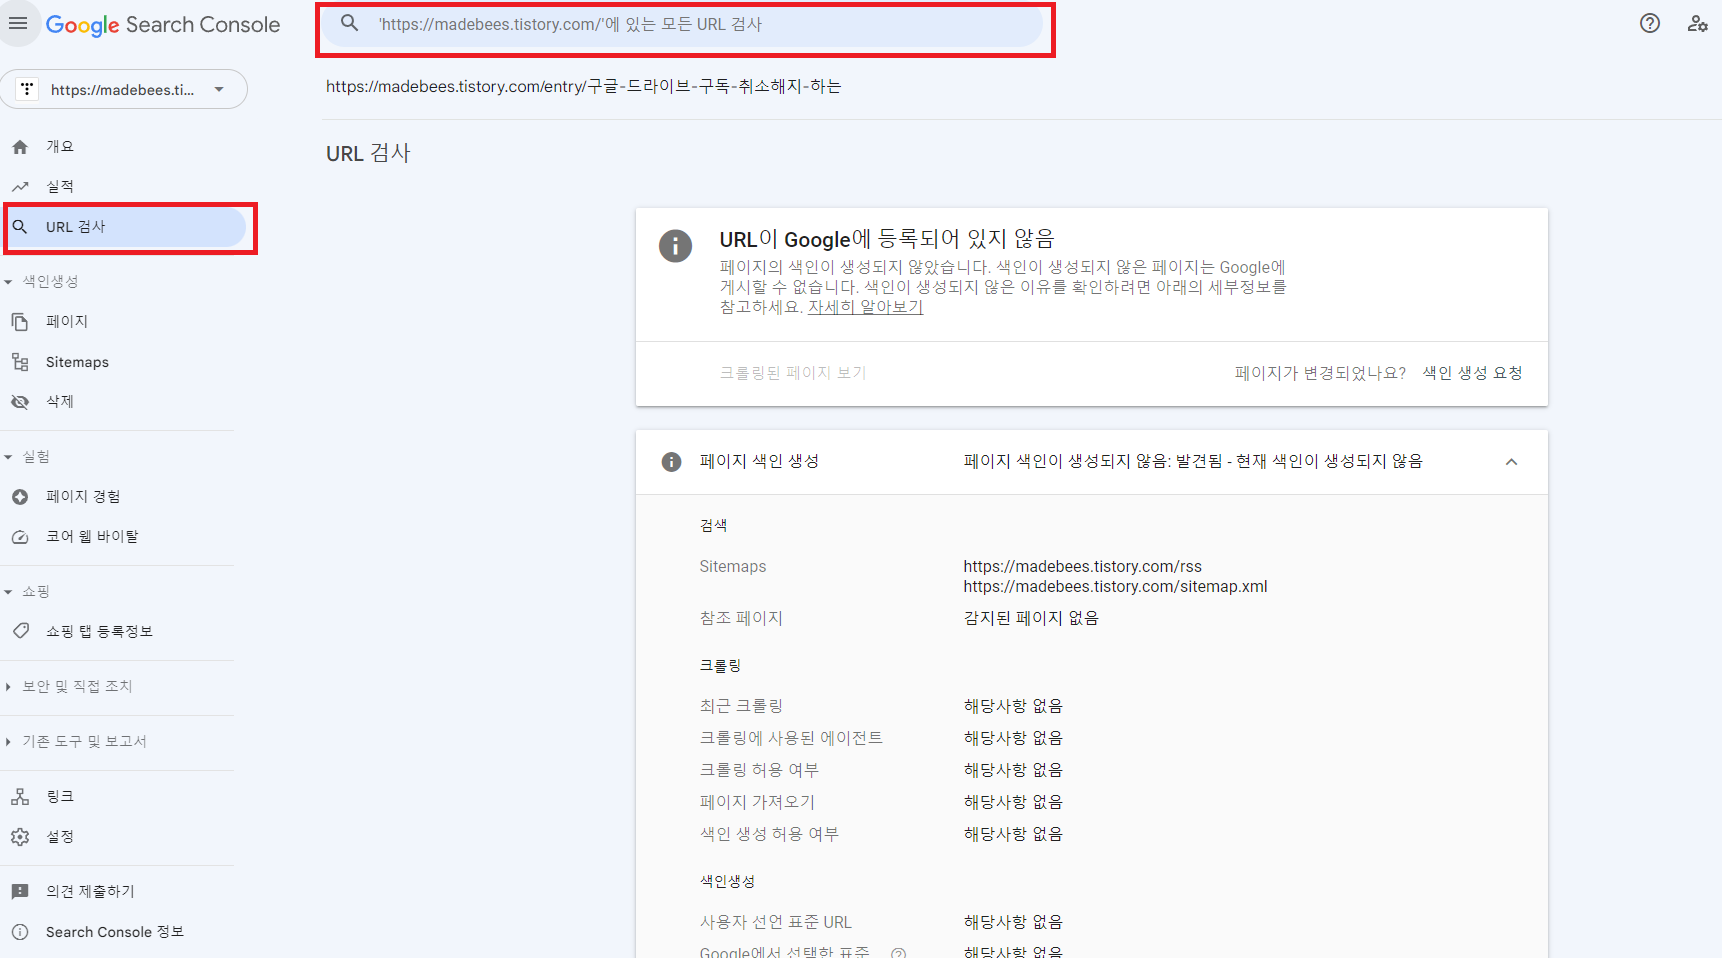Focus the URL inspection search field

coord(685,25)
